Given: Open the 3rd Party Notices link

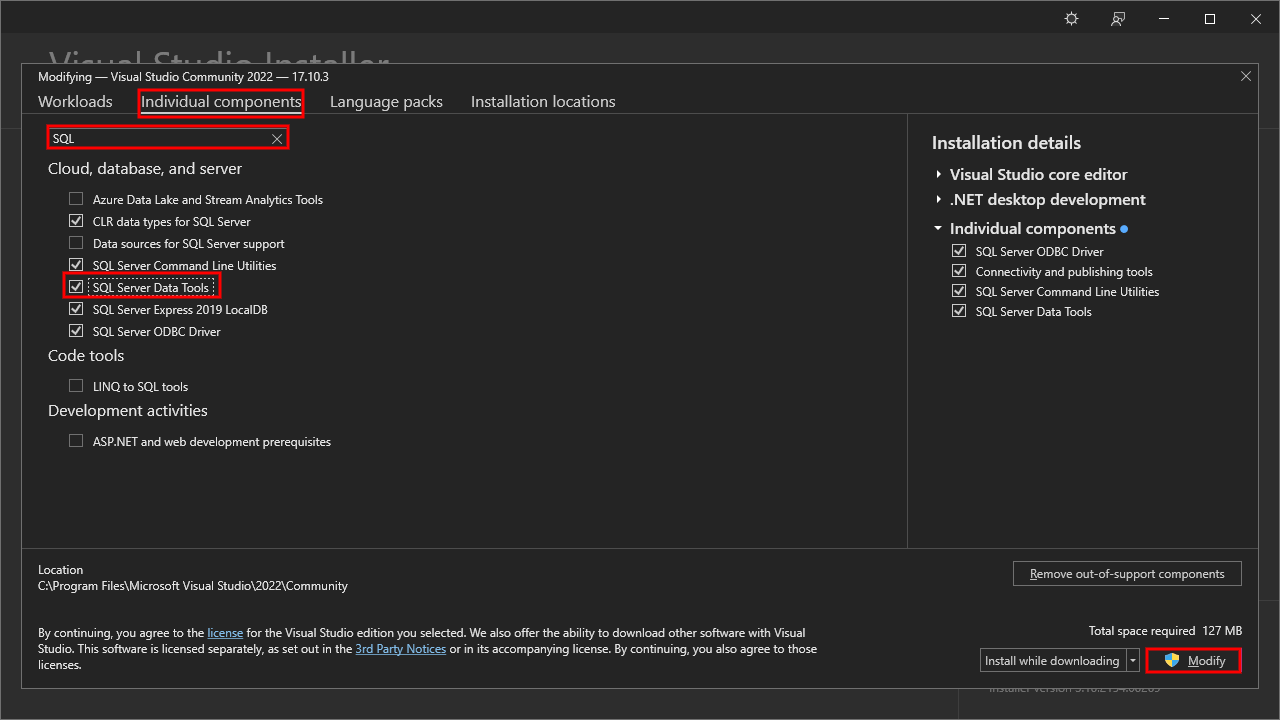Looking at the screenshot, I should pyautogui.click(x=401, y=649).
